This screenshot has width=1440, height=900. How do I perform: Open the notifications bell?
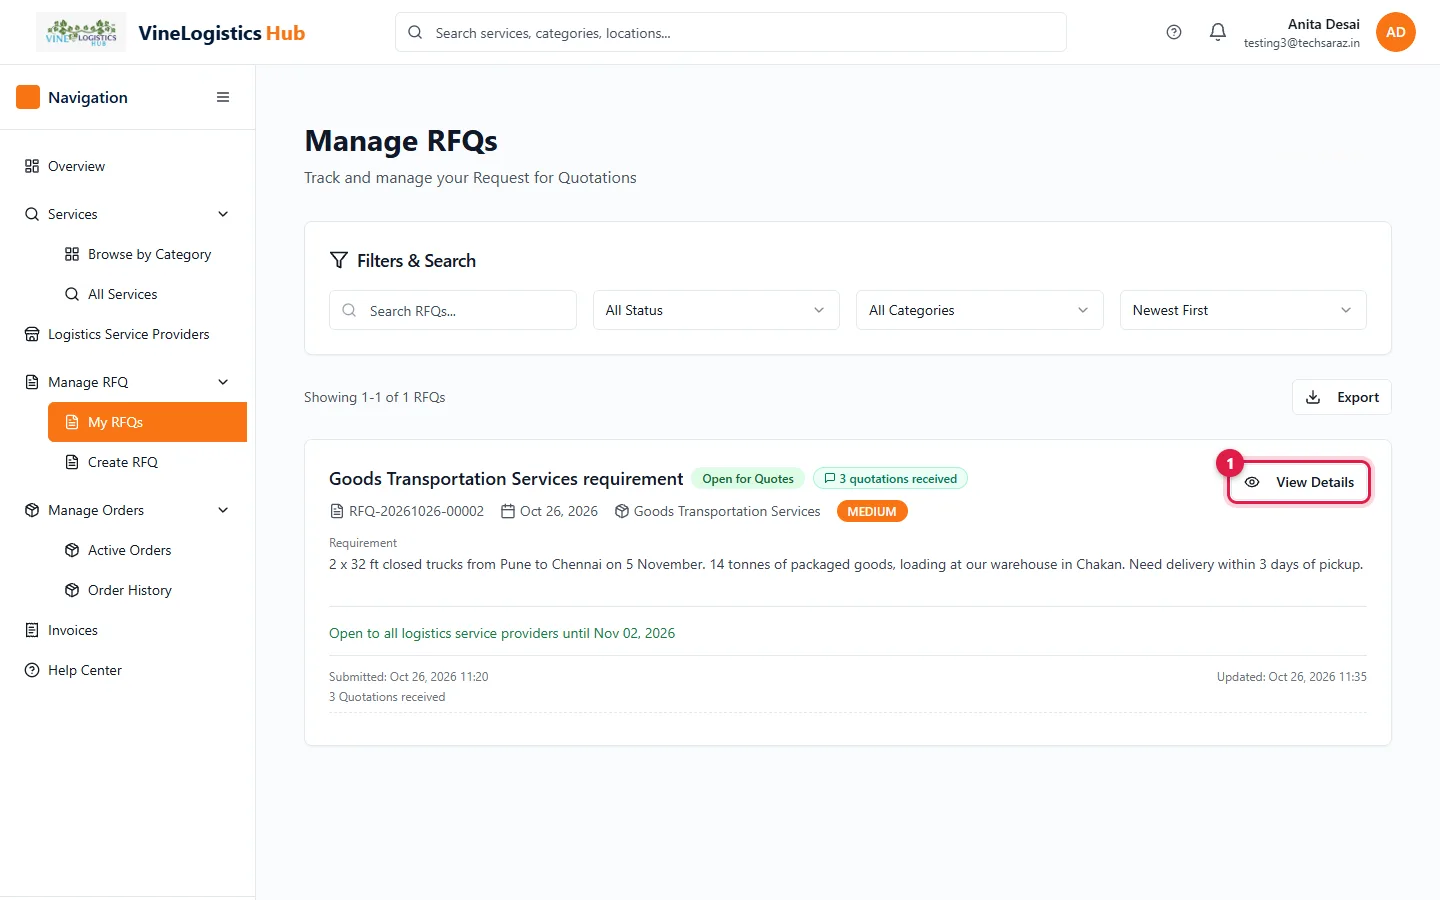click(1218, 32)
